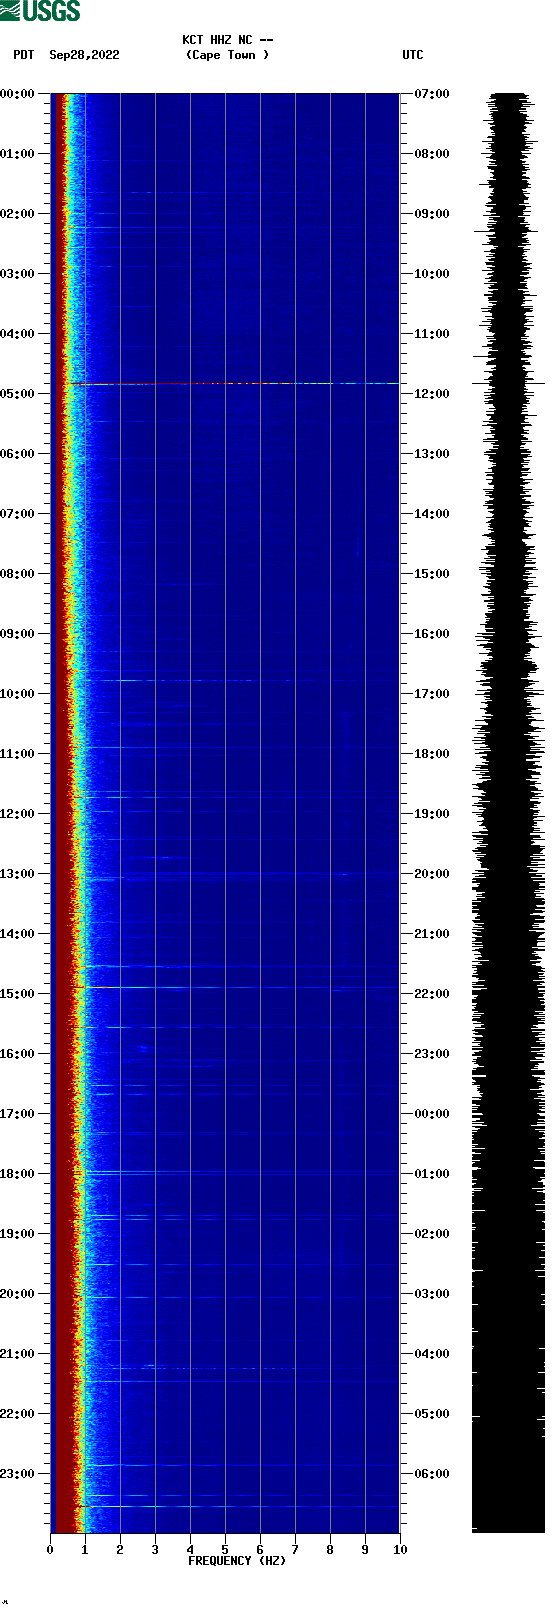Click the PDT time label 08:00
Viewport: 552px width, 1613px height.
click(x=17, y=574)
